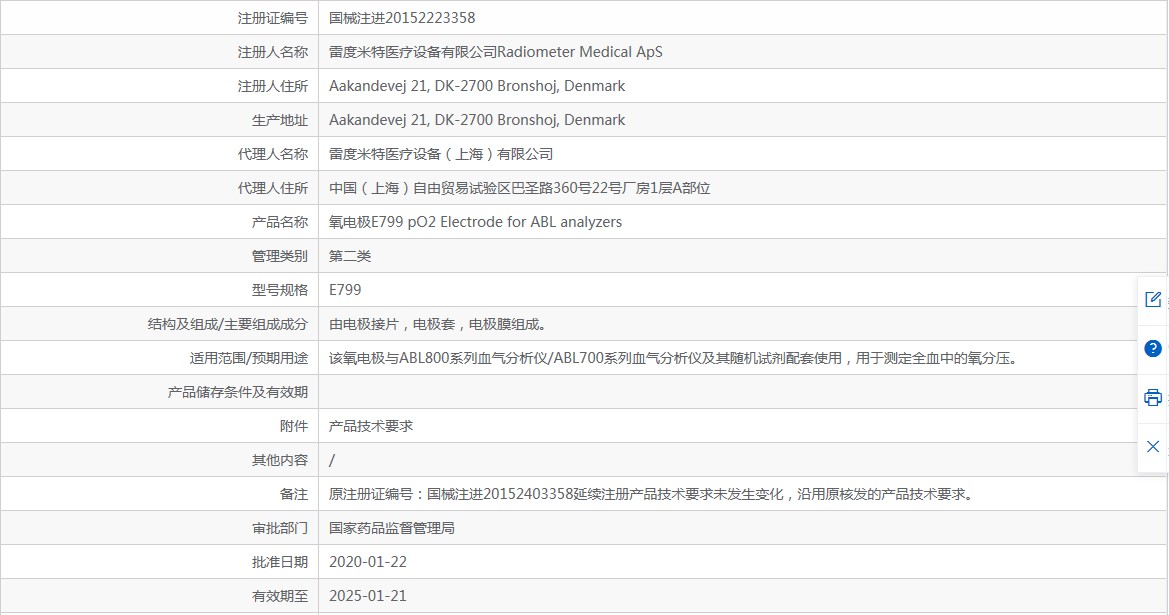Select registration number 国械注进20152223358

coord(402,18)
